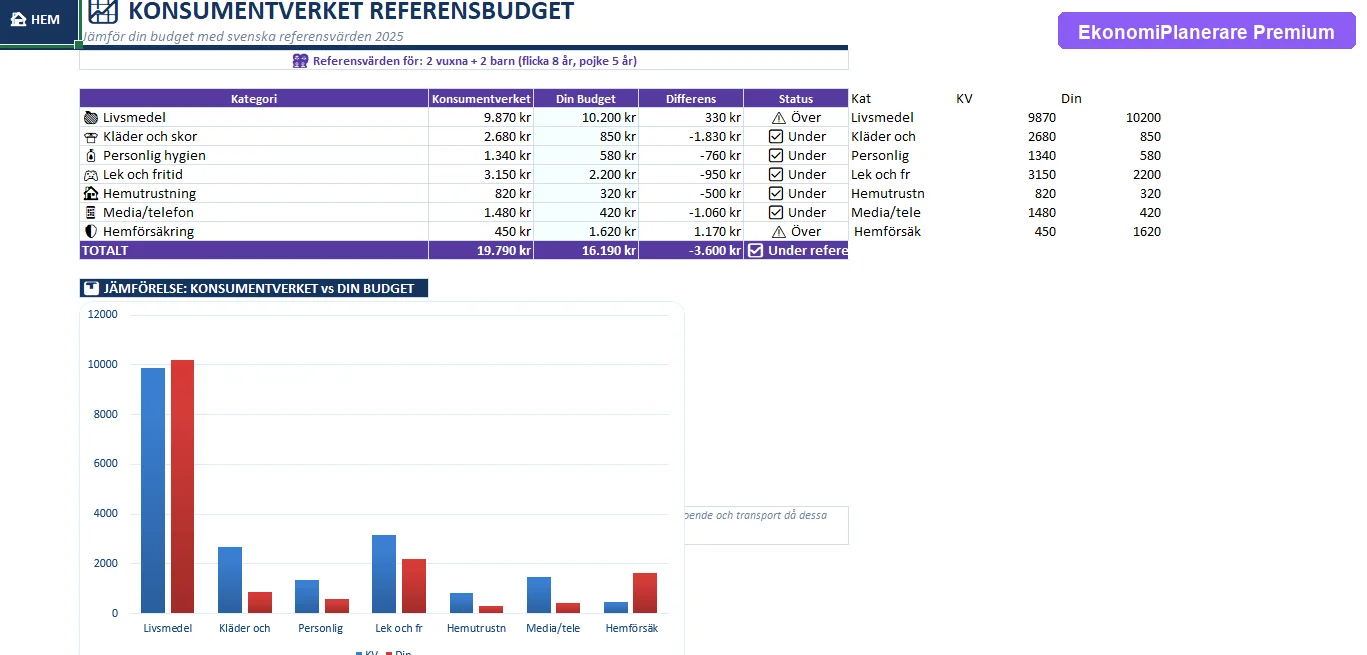
Task: Select the 9870 helper data cell
Action: point(1041,118)
